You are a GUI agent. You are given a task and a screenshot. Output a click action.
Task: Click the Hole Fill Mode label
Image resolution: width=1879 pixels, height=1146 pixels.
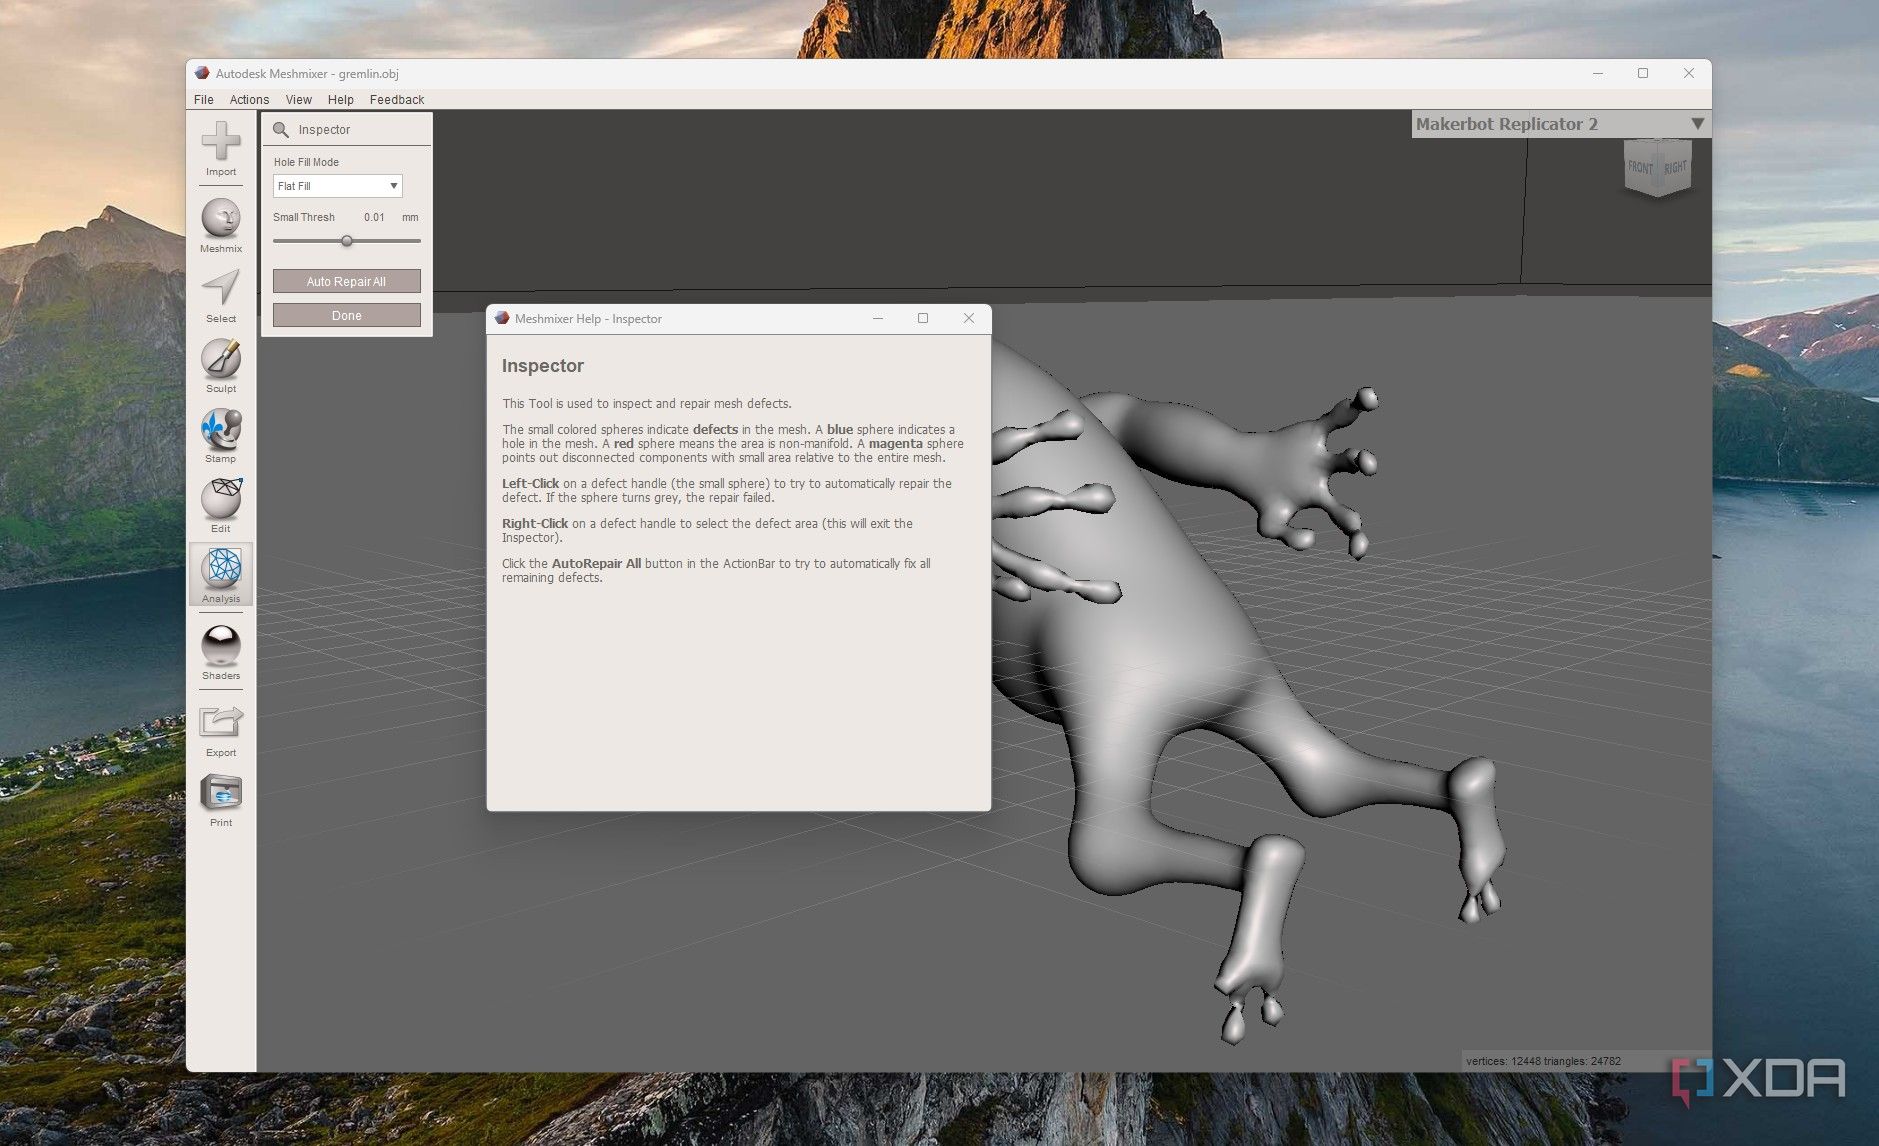(x=306, y=162)
